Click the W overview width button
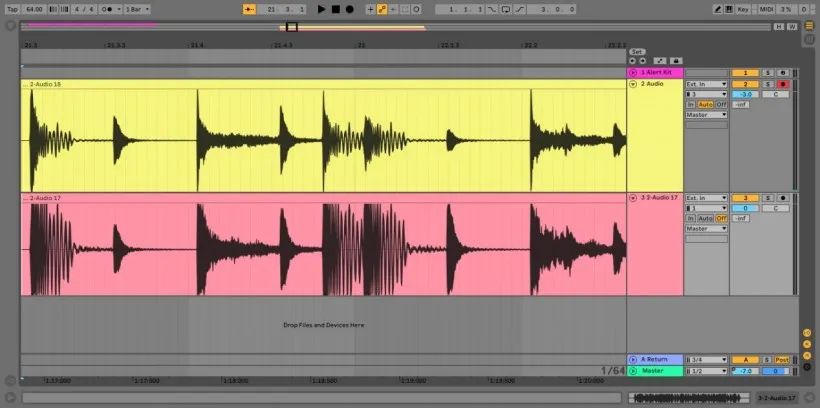This screenshot has height=408, width=820. pos(793,27)
